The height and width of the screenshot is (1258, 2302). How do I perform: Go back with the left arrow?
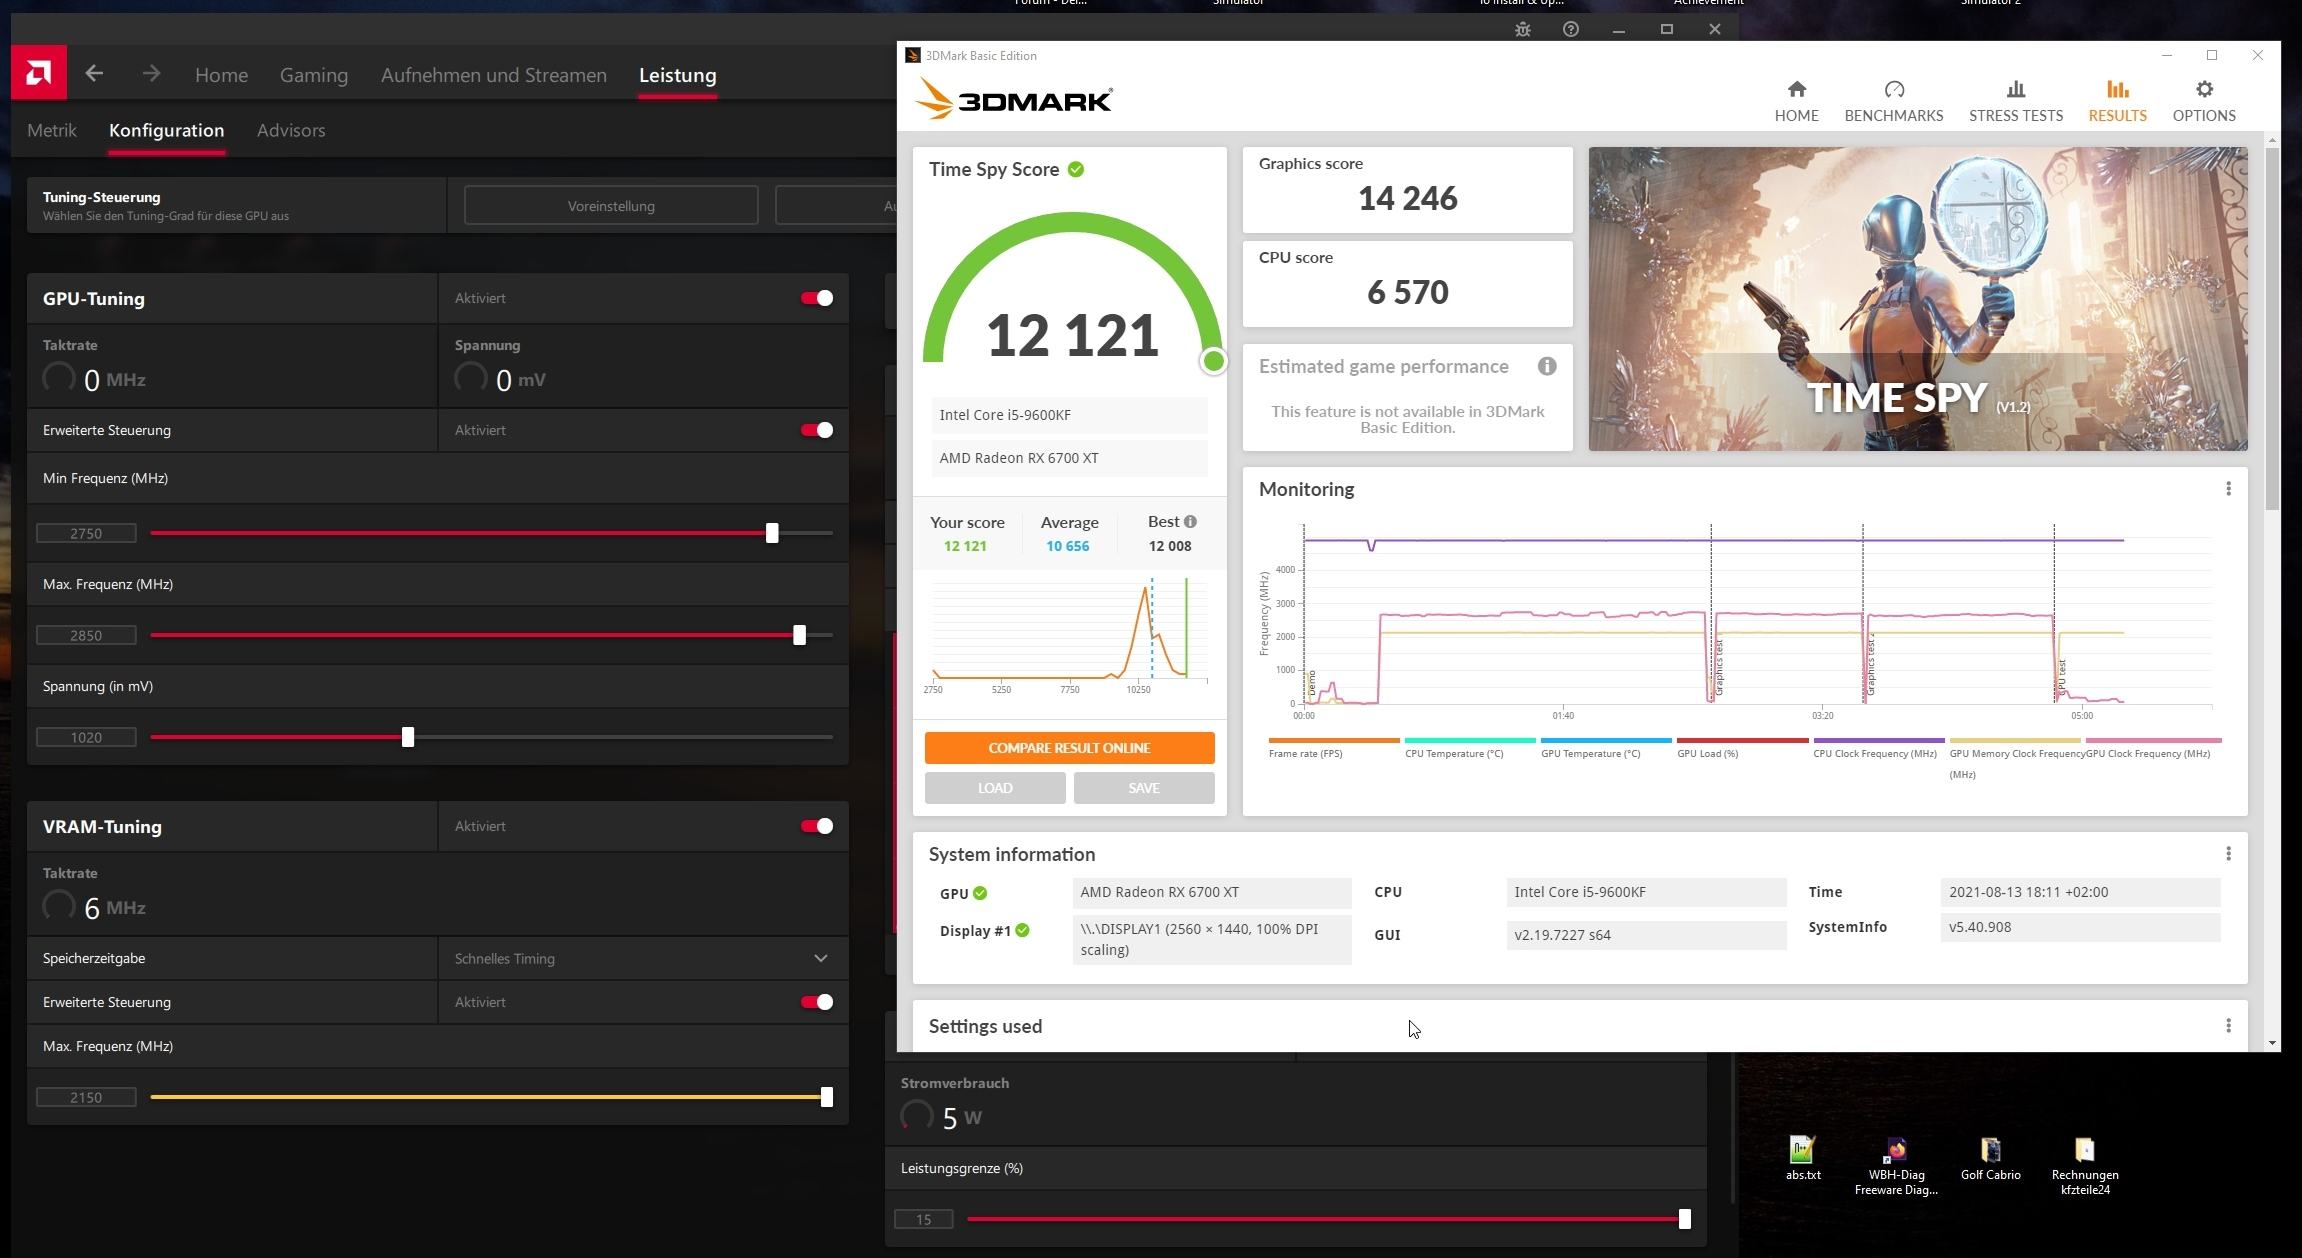click(94, 73)
